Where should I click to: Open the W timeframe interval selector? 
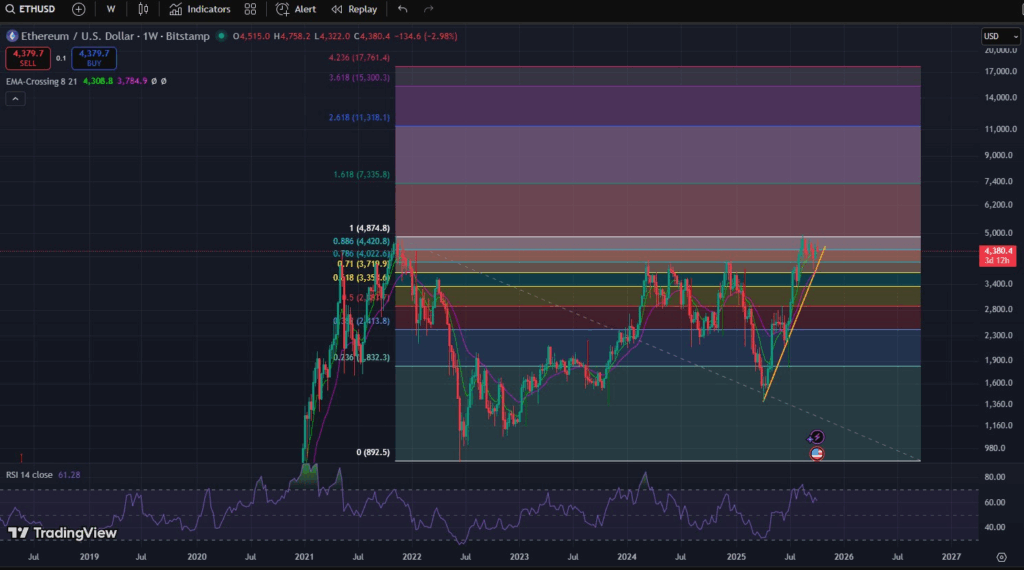110,9
